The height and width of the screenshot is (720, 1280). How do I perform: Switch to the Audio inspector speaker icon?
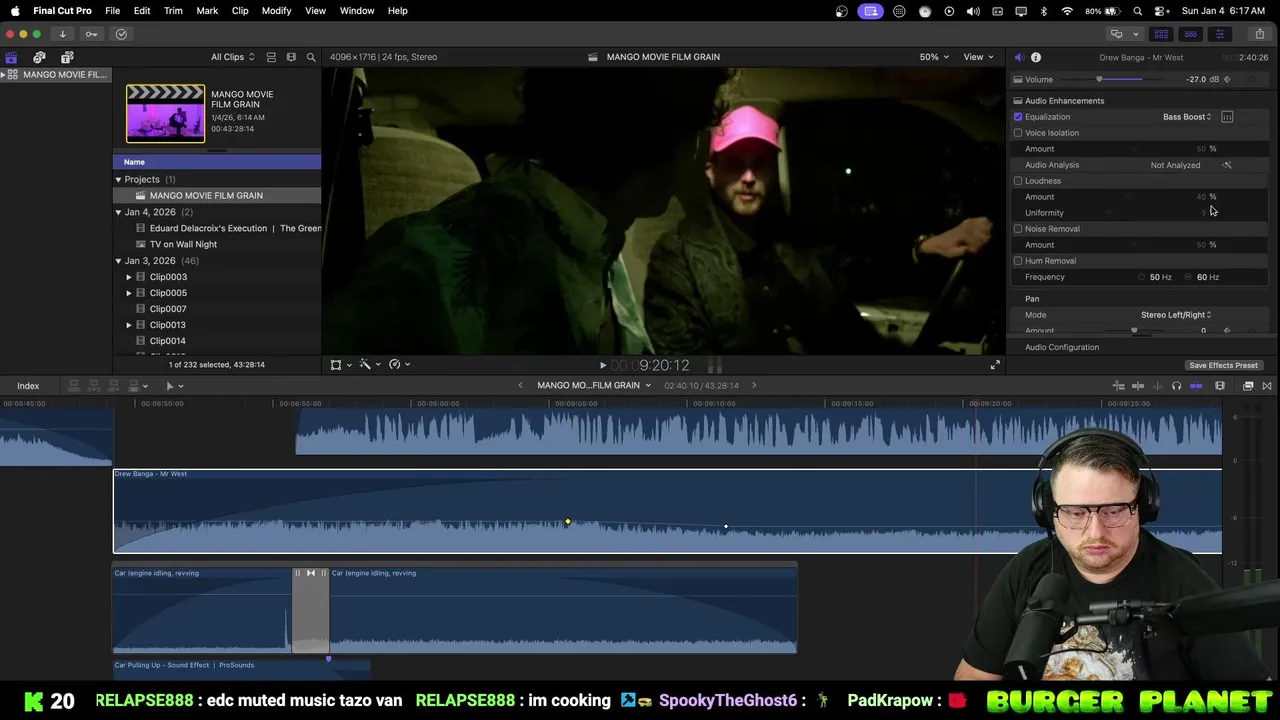pyautogui.click(x=1018, y=57)
